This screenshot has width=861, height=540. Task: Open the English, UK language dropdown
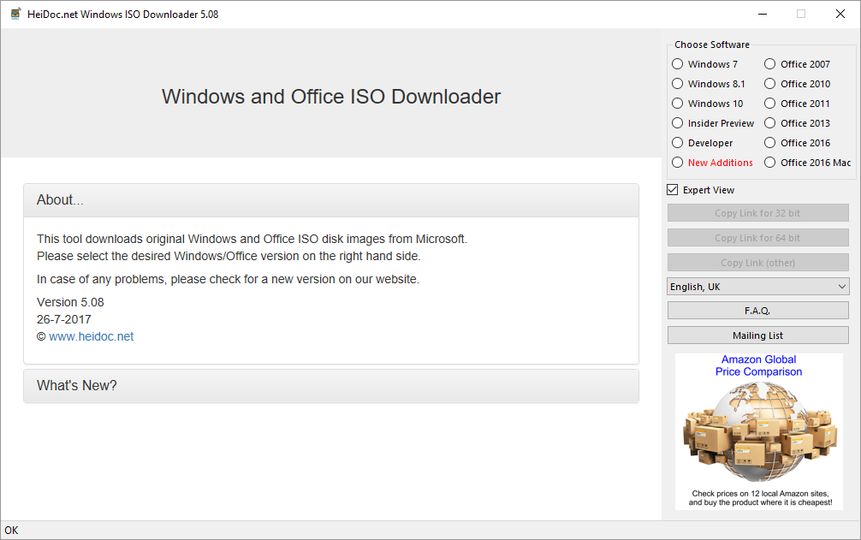pos(758,286)
